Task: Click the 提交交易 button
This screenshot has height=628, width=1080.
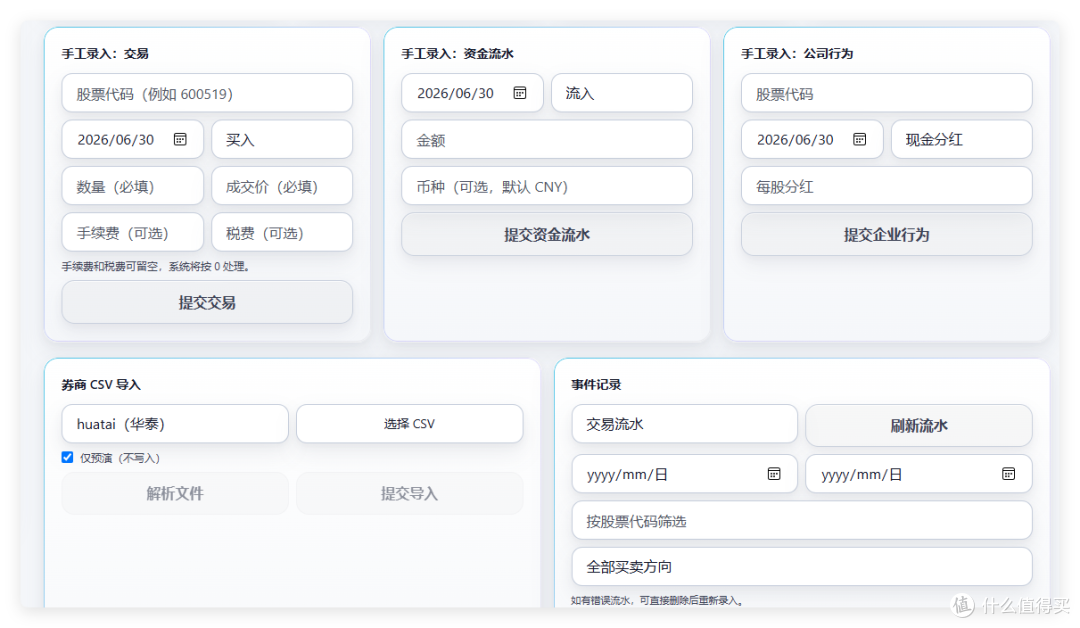Action: coord(207,302)
